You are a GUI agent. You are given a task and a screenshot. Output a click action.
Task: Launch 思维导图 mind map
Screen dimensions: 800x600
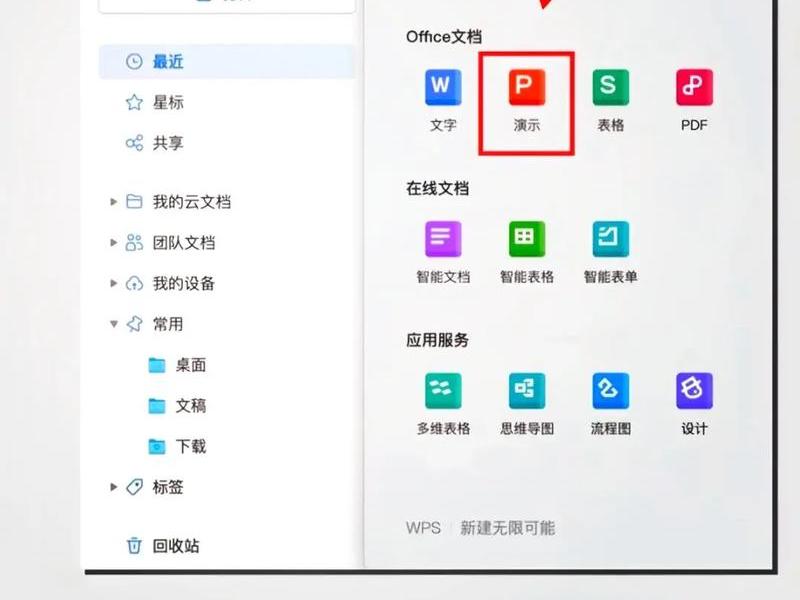pyautogui.click(x=527, y=391)
